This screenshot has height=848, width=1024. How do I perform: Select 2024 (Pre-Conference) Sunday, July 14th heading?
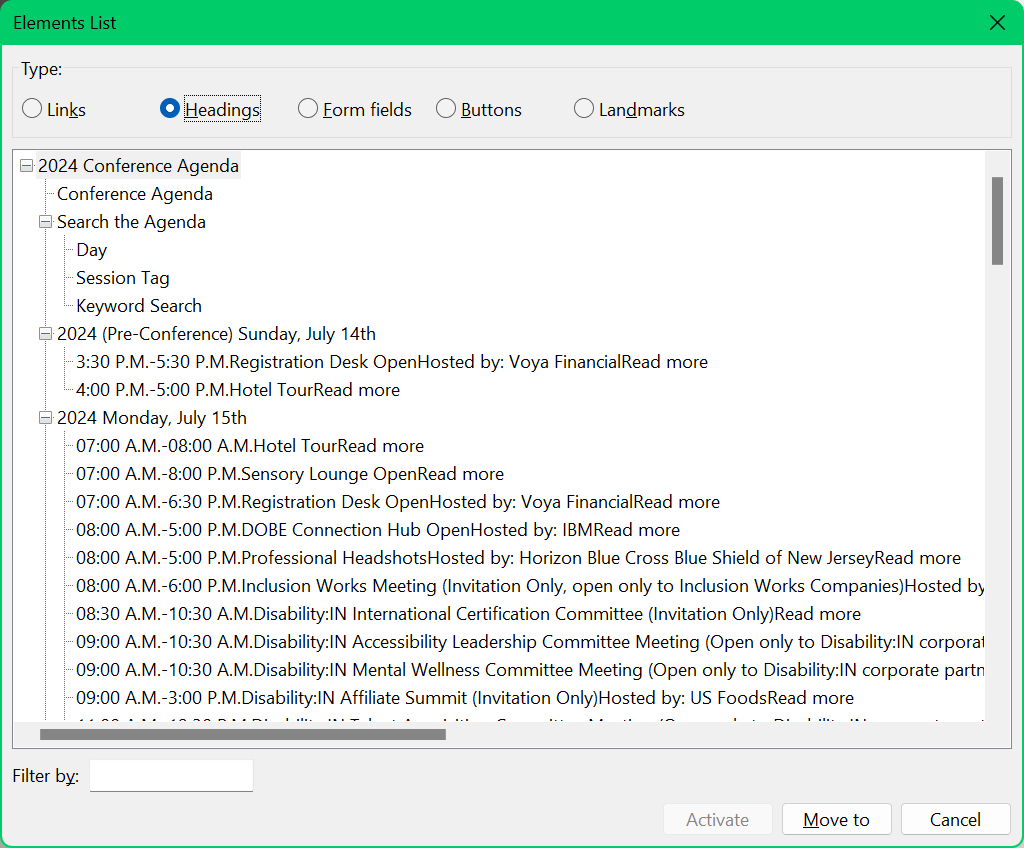tap(216, 334)
